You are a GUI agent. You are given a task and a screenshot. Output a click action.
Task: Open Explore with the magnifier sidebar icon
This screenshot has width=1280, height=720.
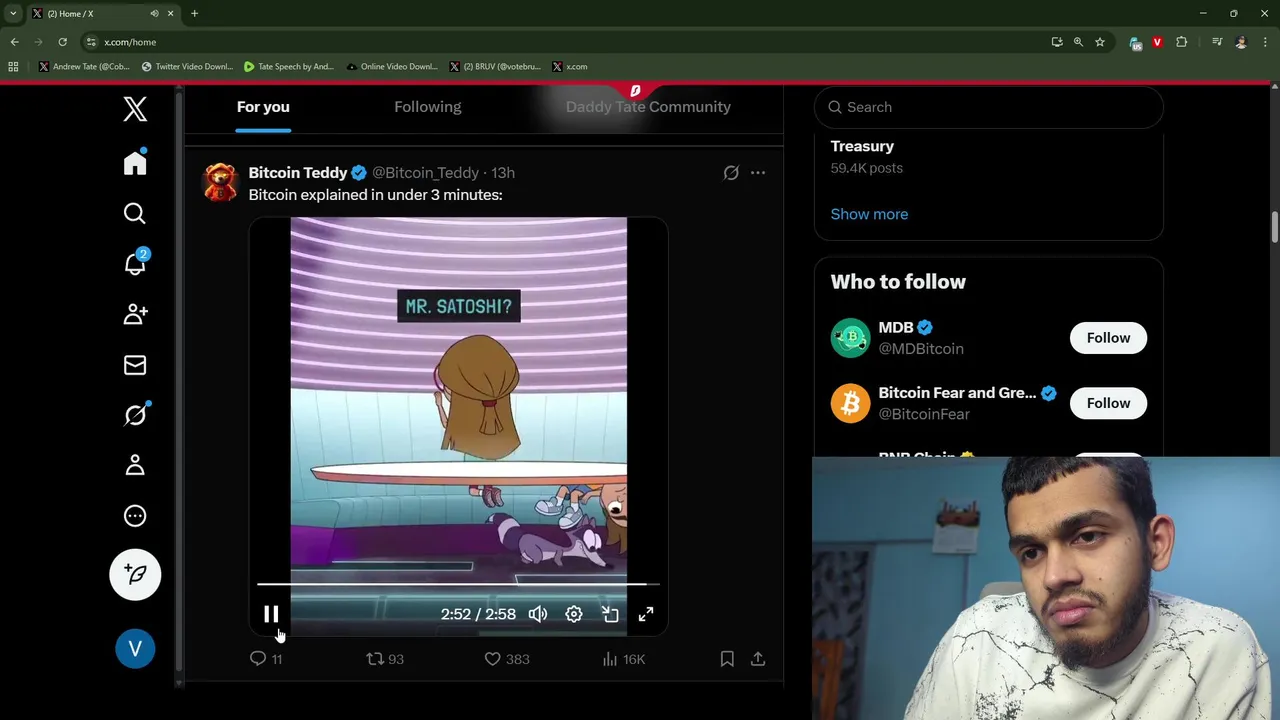135,213
